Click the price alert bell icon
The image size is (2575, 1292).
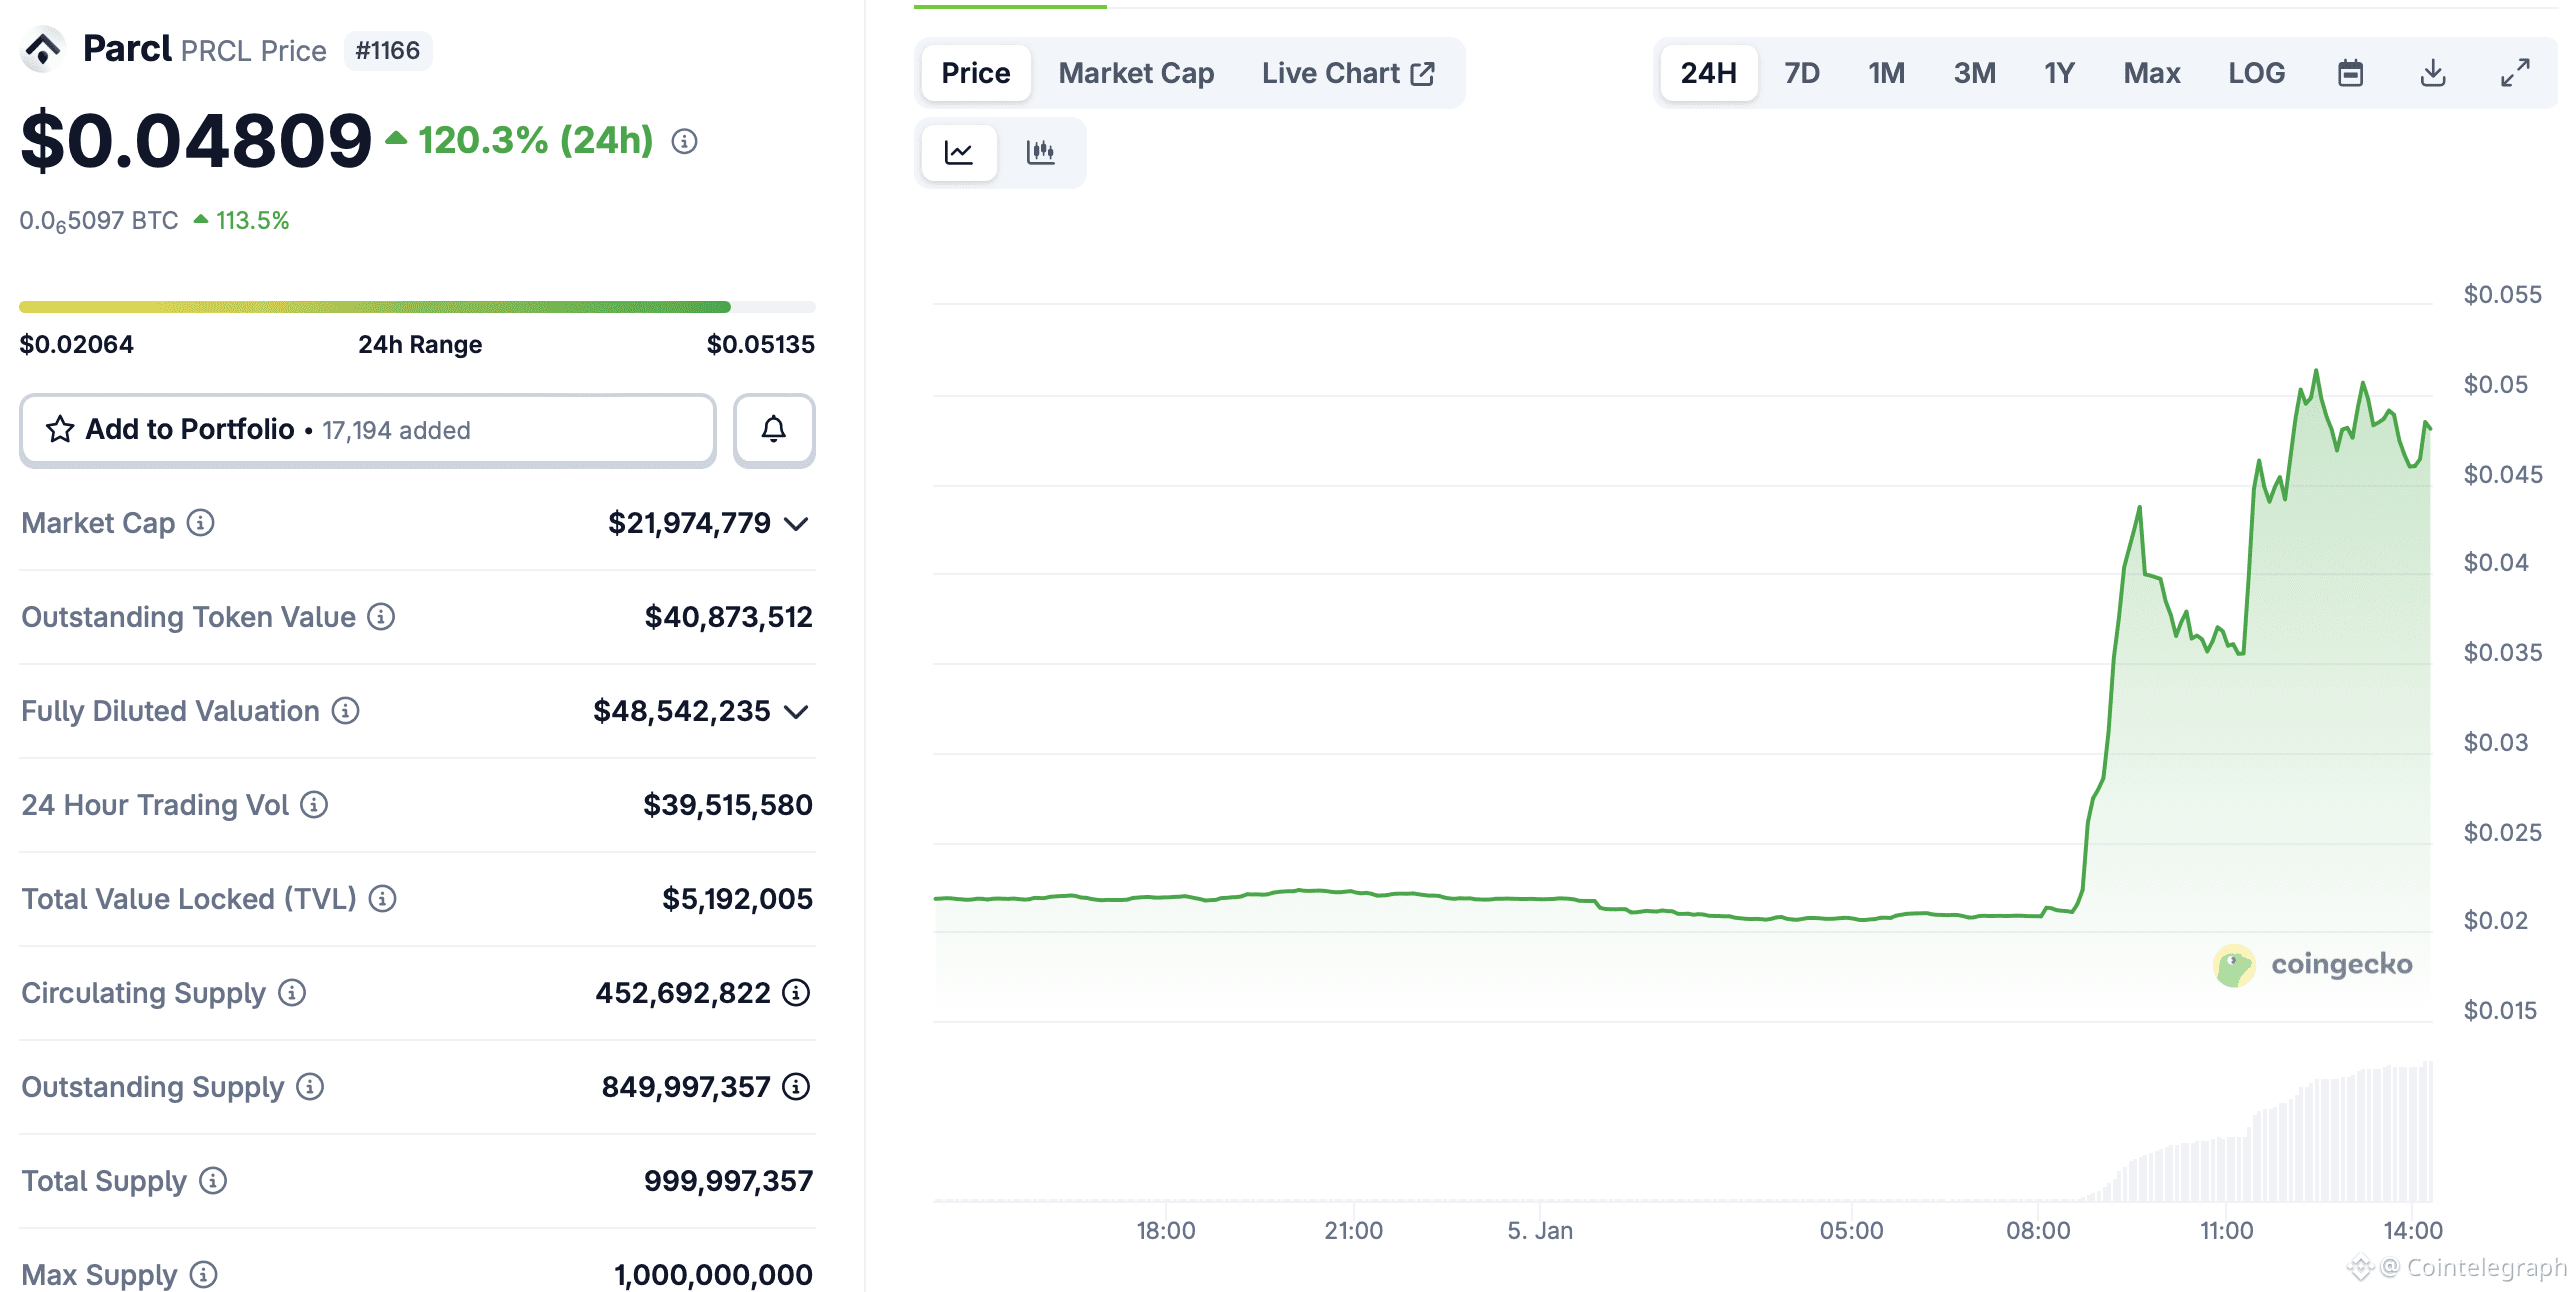773,429
